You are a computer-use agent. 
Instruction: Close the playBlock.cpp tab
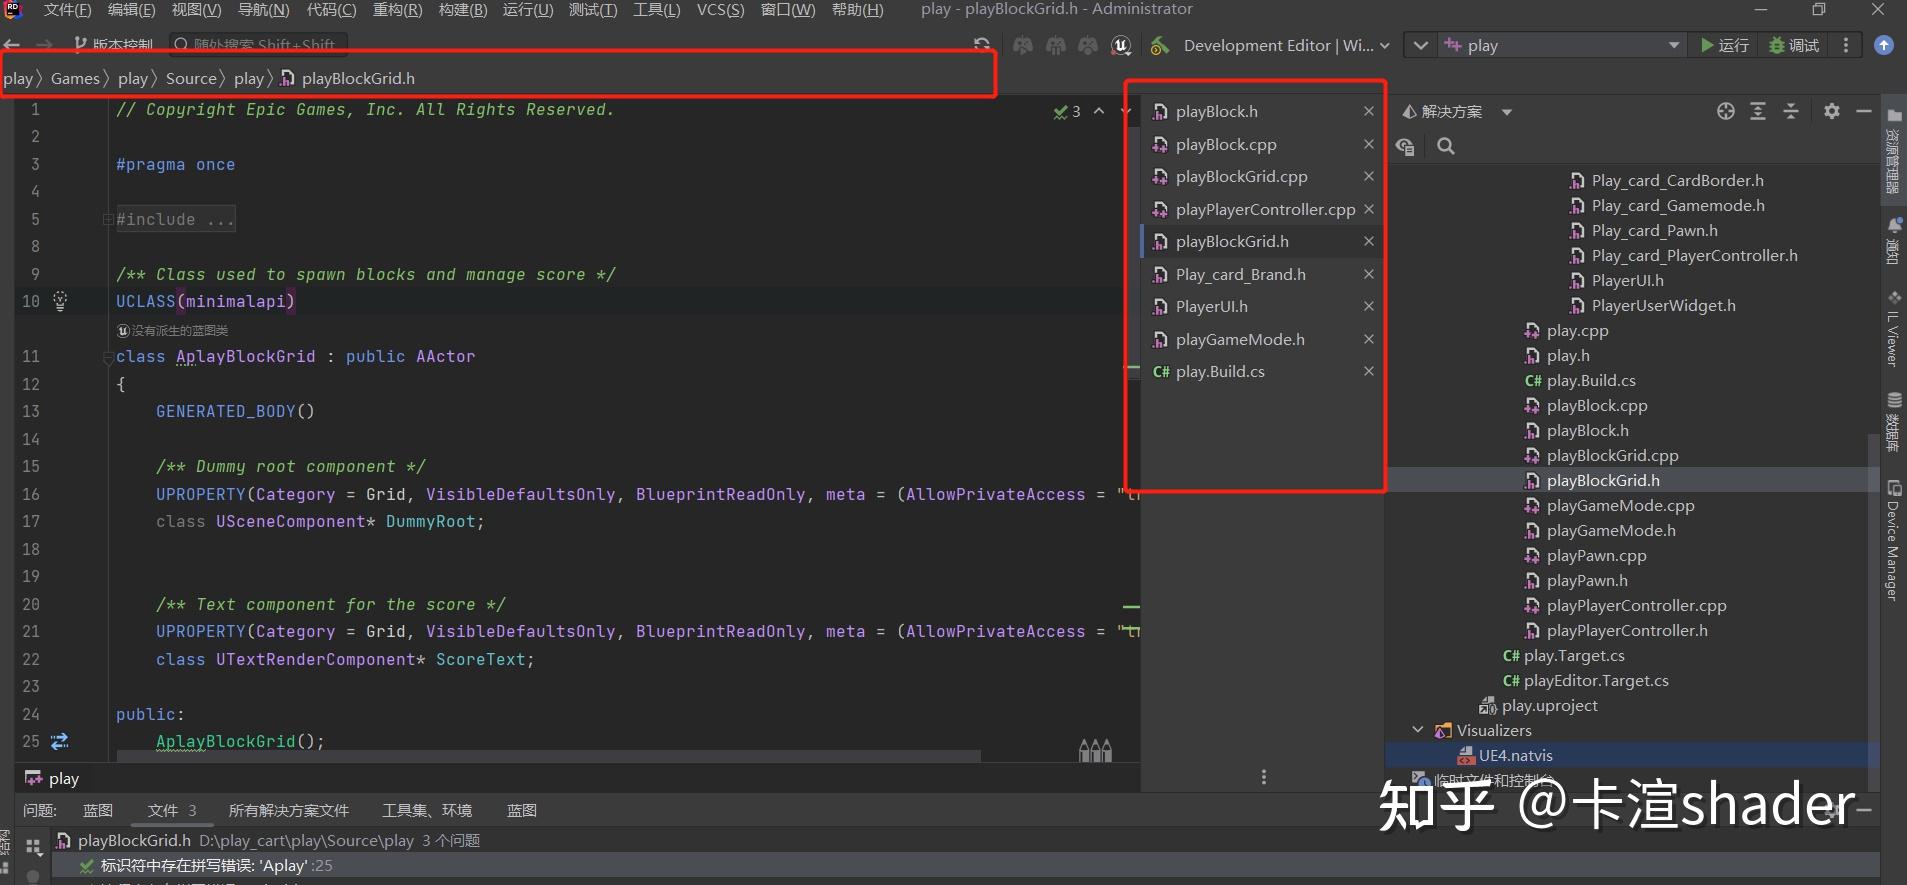1368,144
